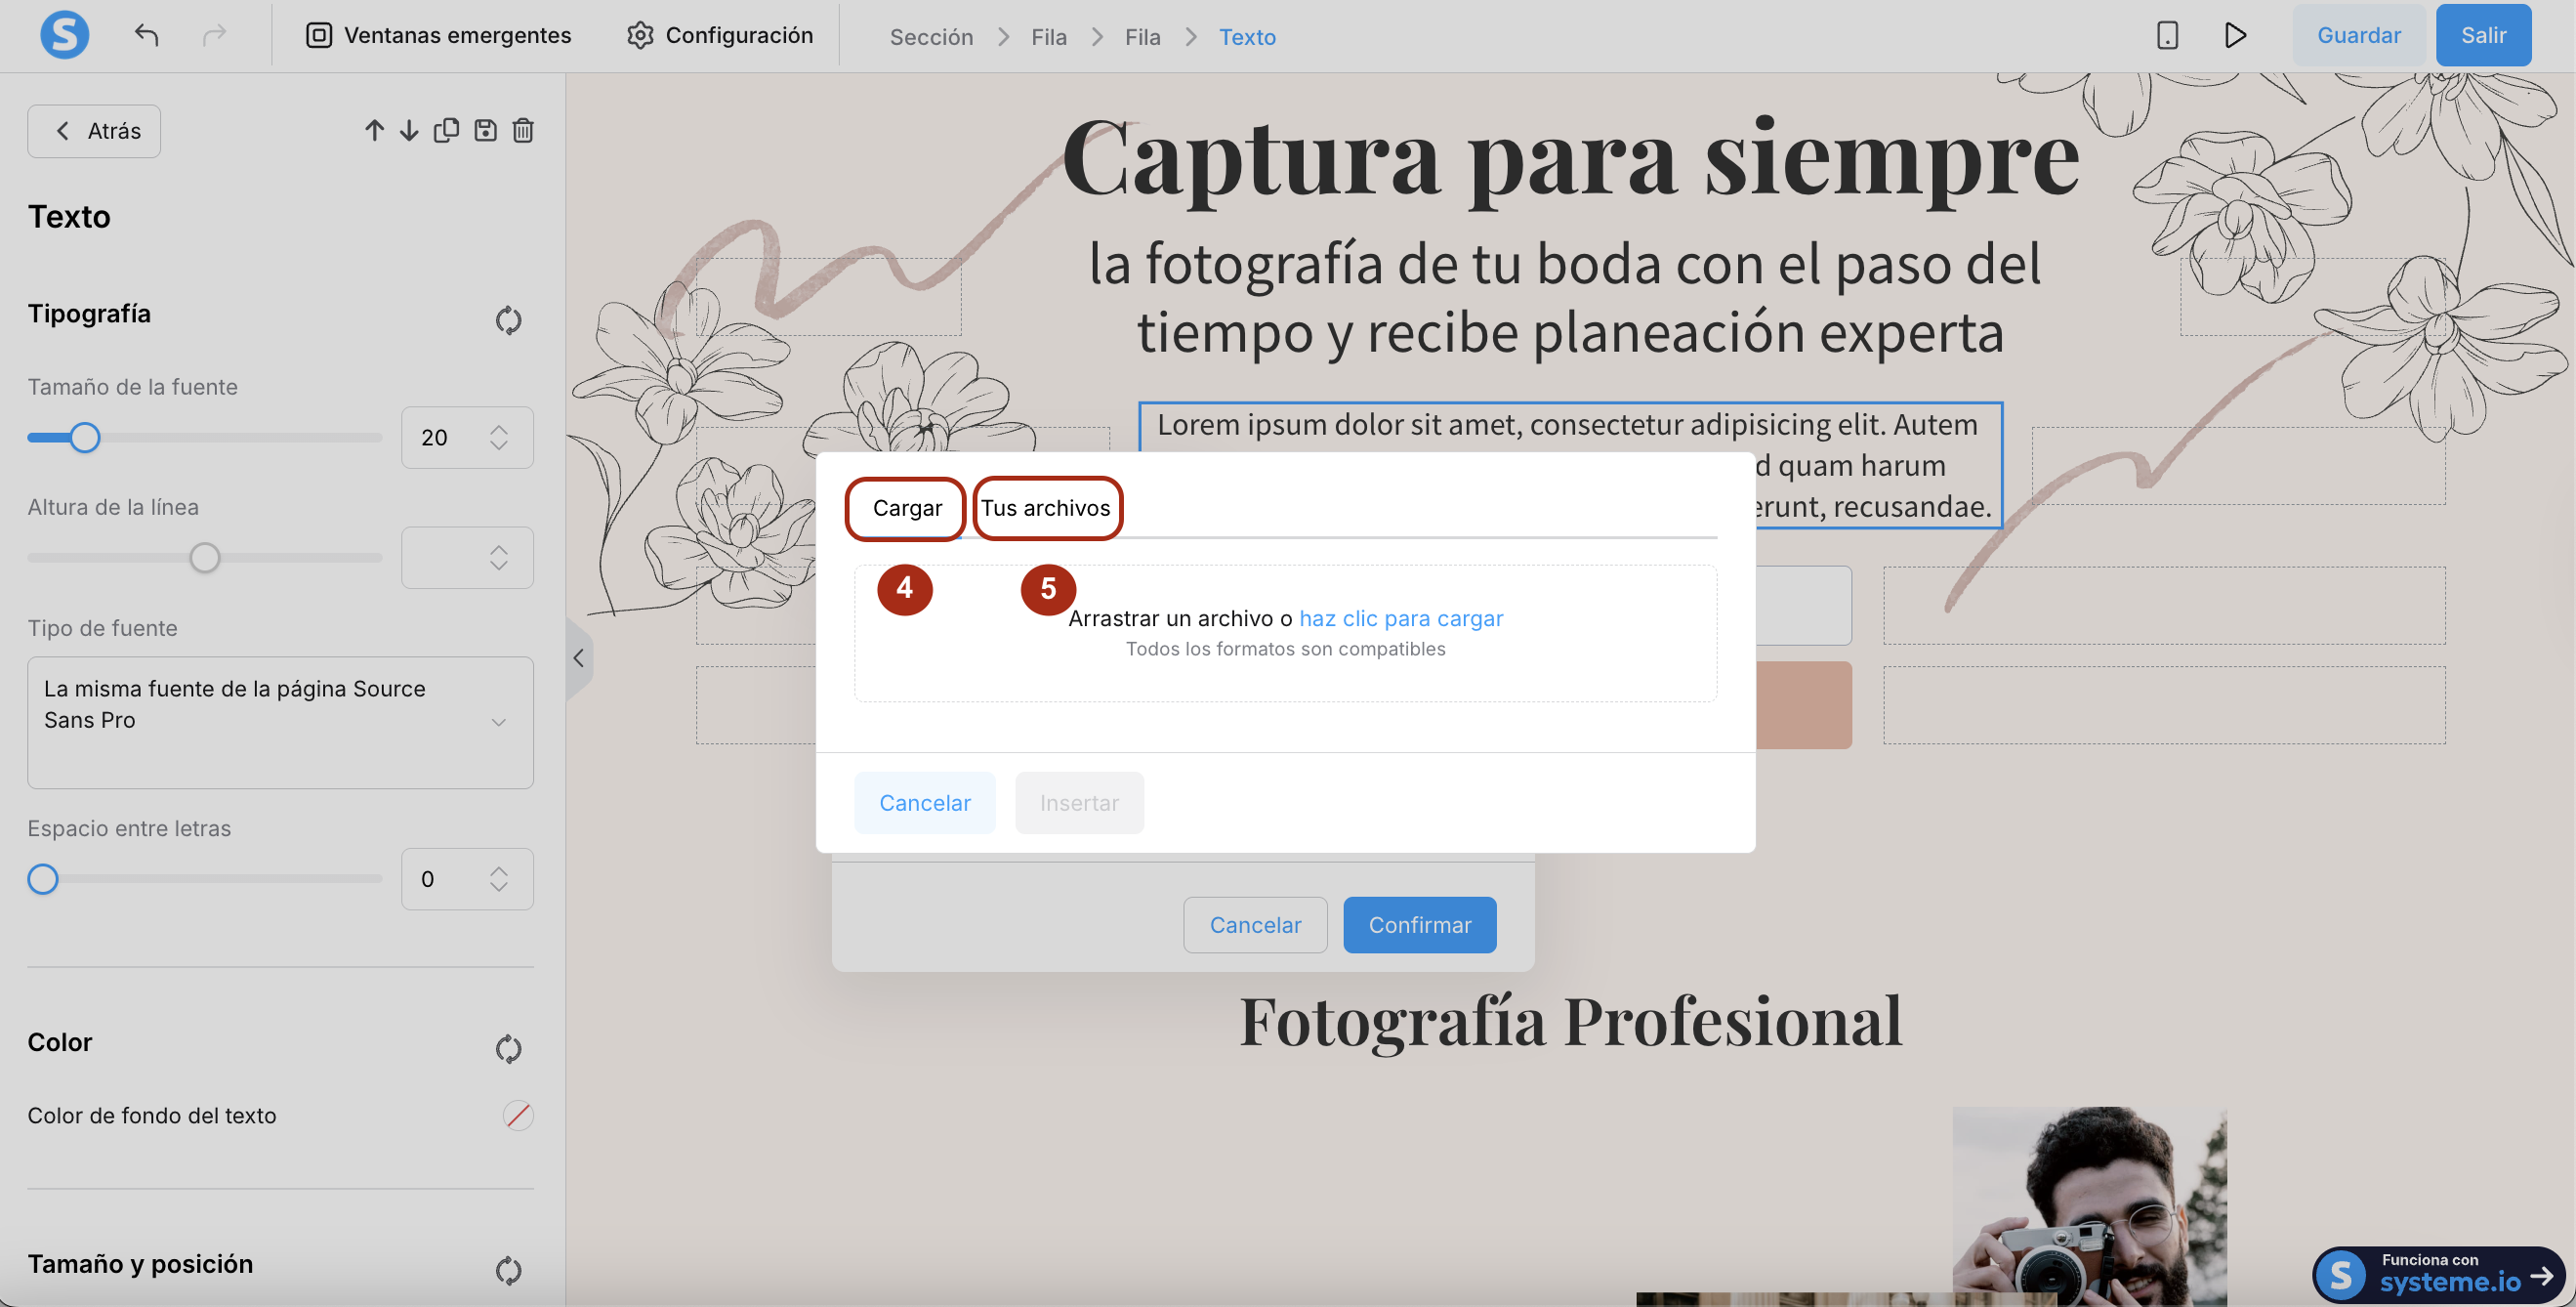Click the undo arrow icon
The width and height of the screenshot is (2576, 1307).
click(147, 36)
